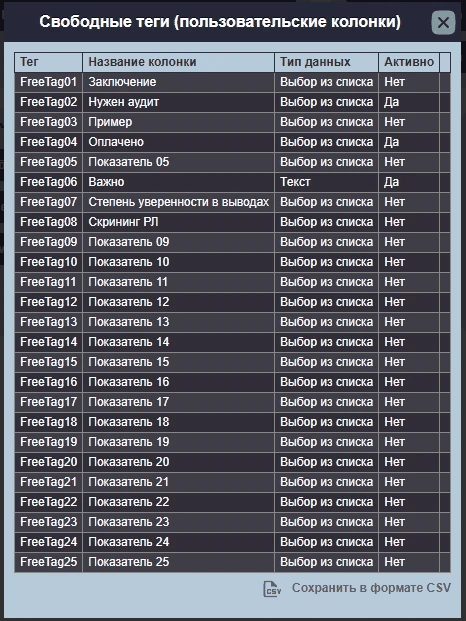The height and width of the screenshot is (621, 466).
Task: Select the Нужен аудит column name cell
Action: 178,102
